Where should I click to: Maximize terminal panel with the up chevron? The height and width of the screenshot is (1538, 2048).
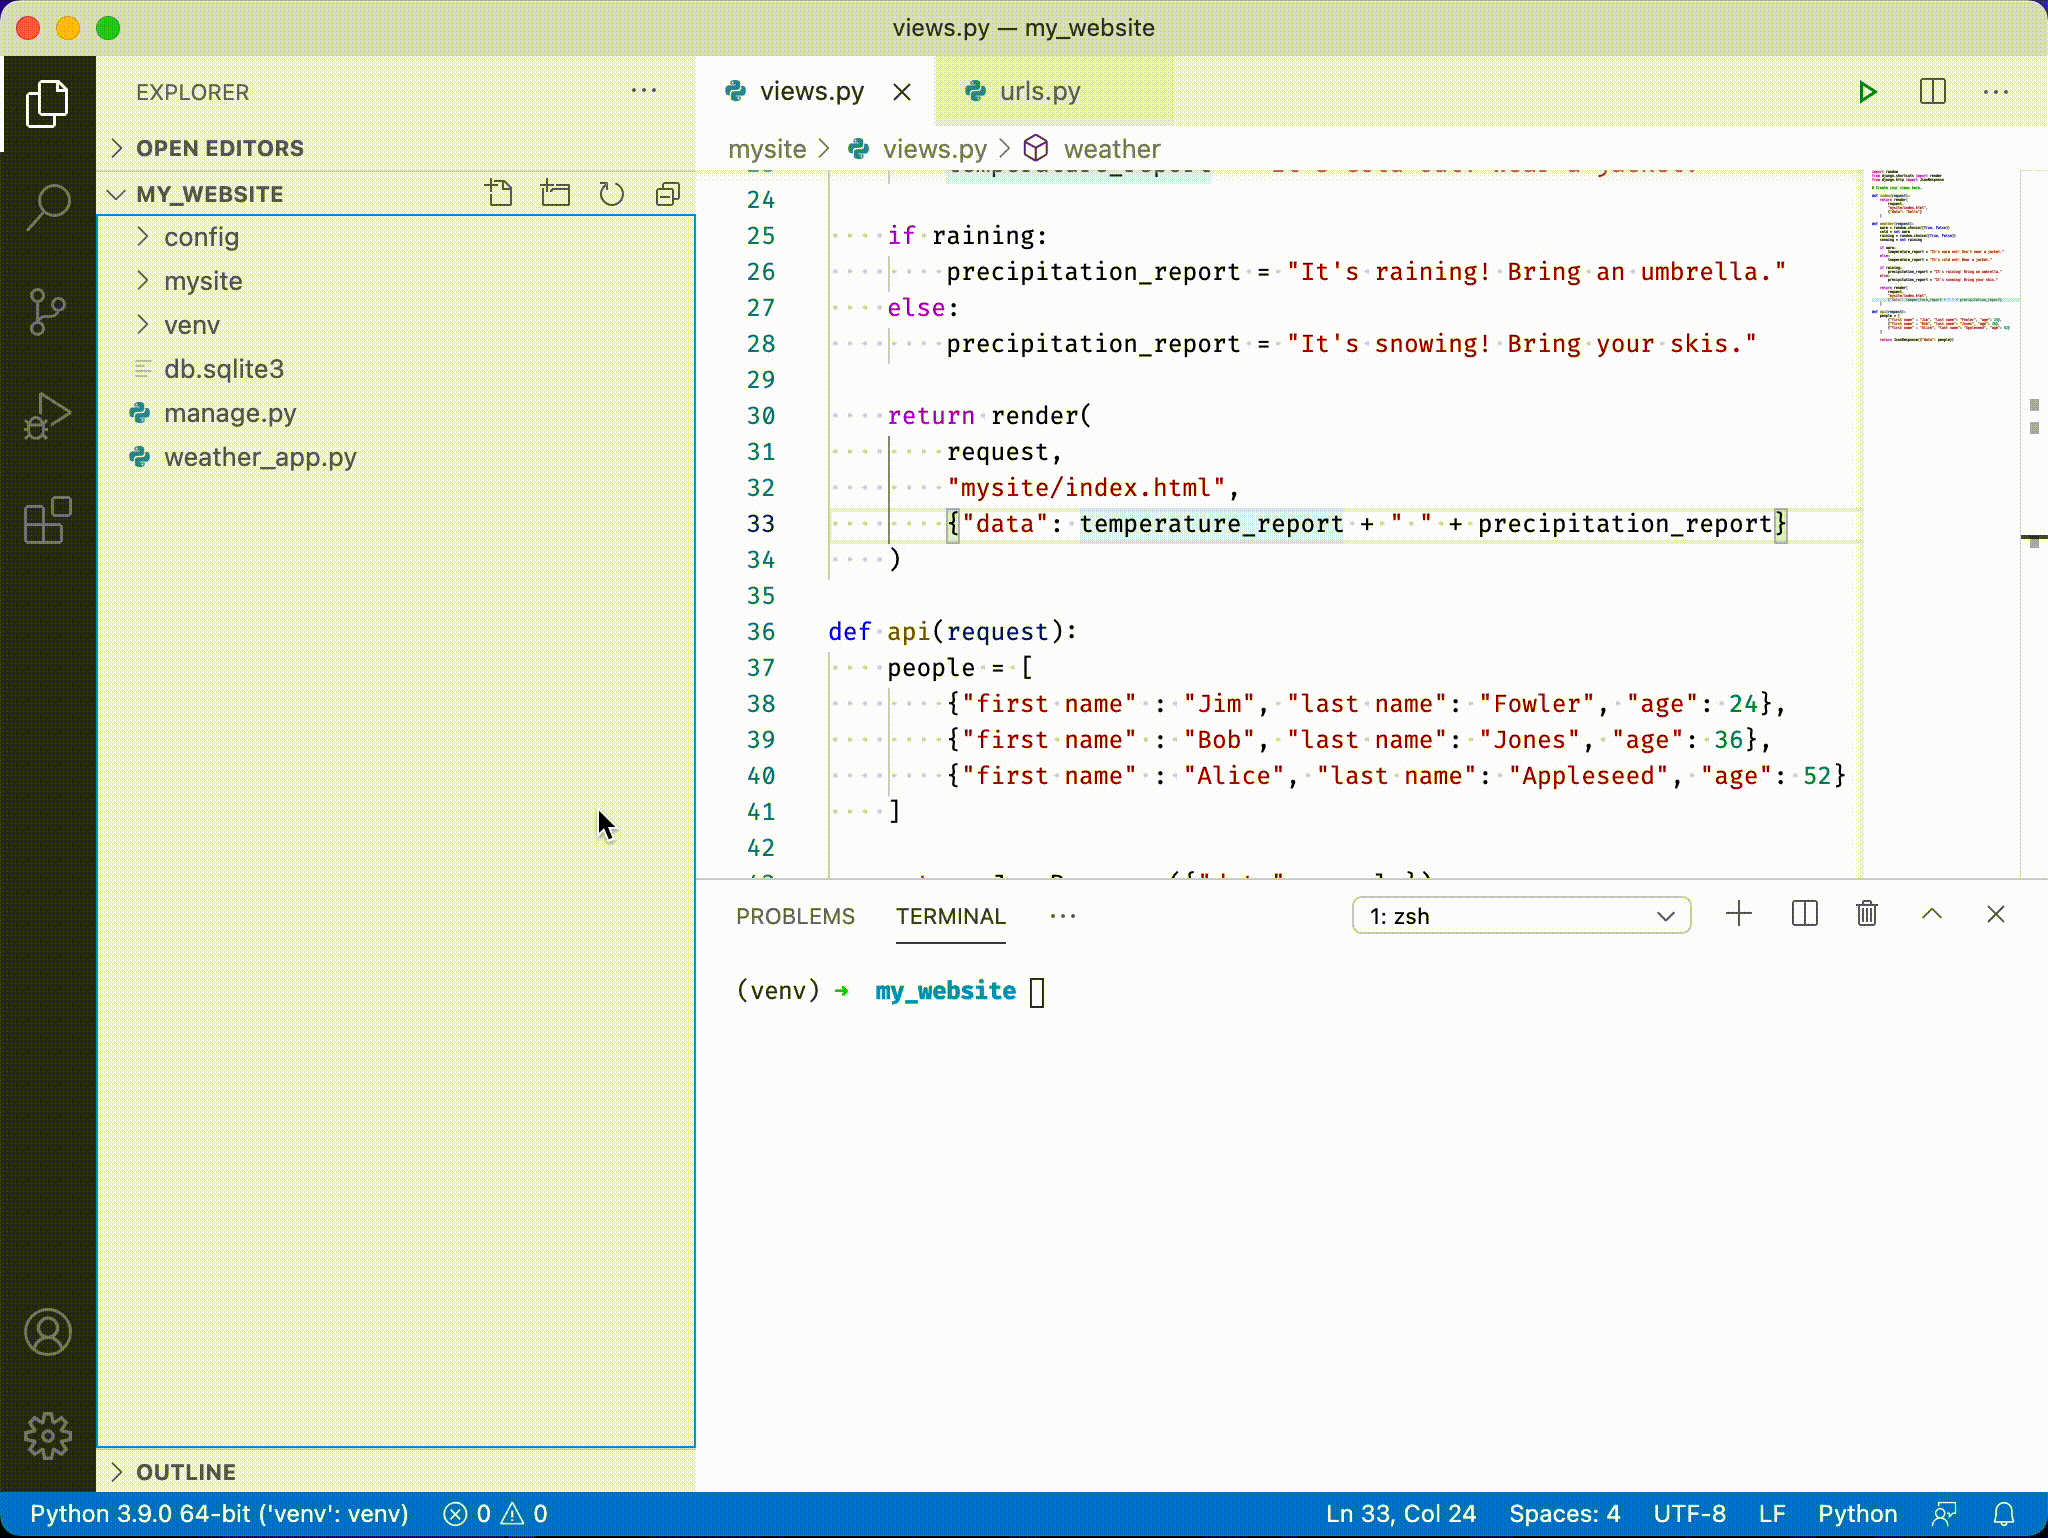[1932, 914]
